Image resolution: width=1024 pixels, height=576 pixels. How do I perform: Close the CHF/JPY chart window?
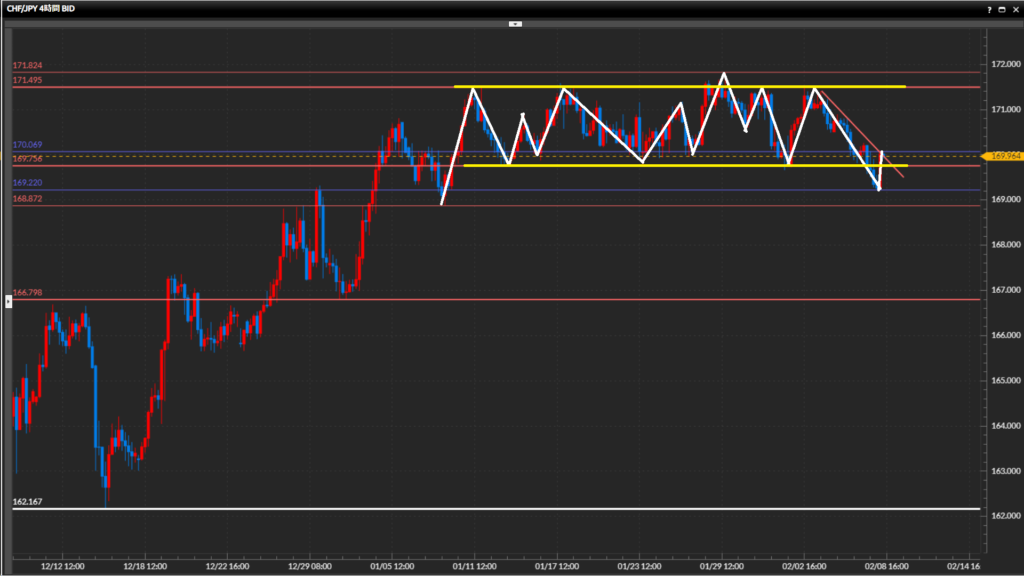pos(1015,8)
